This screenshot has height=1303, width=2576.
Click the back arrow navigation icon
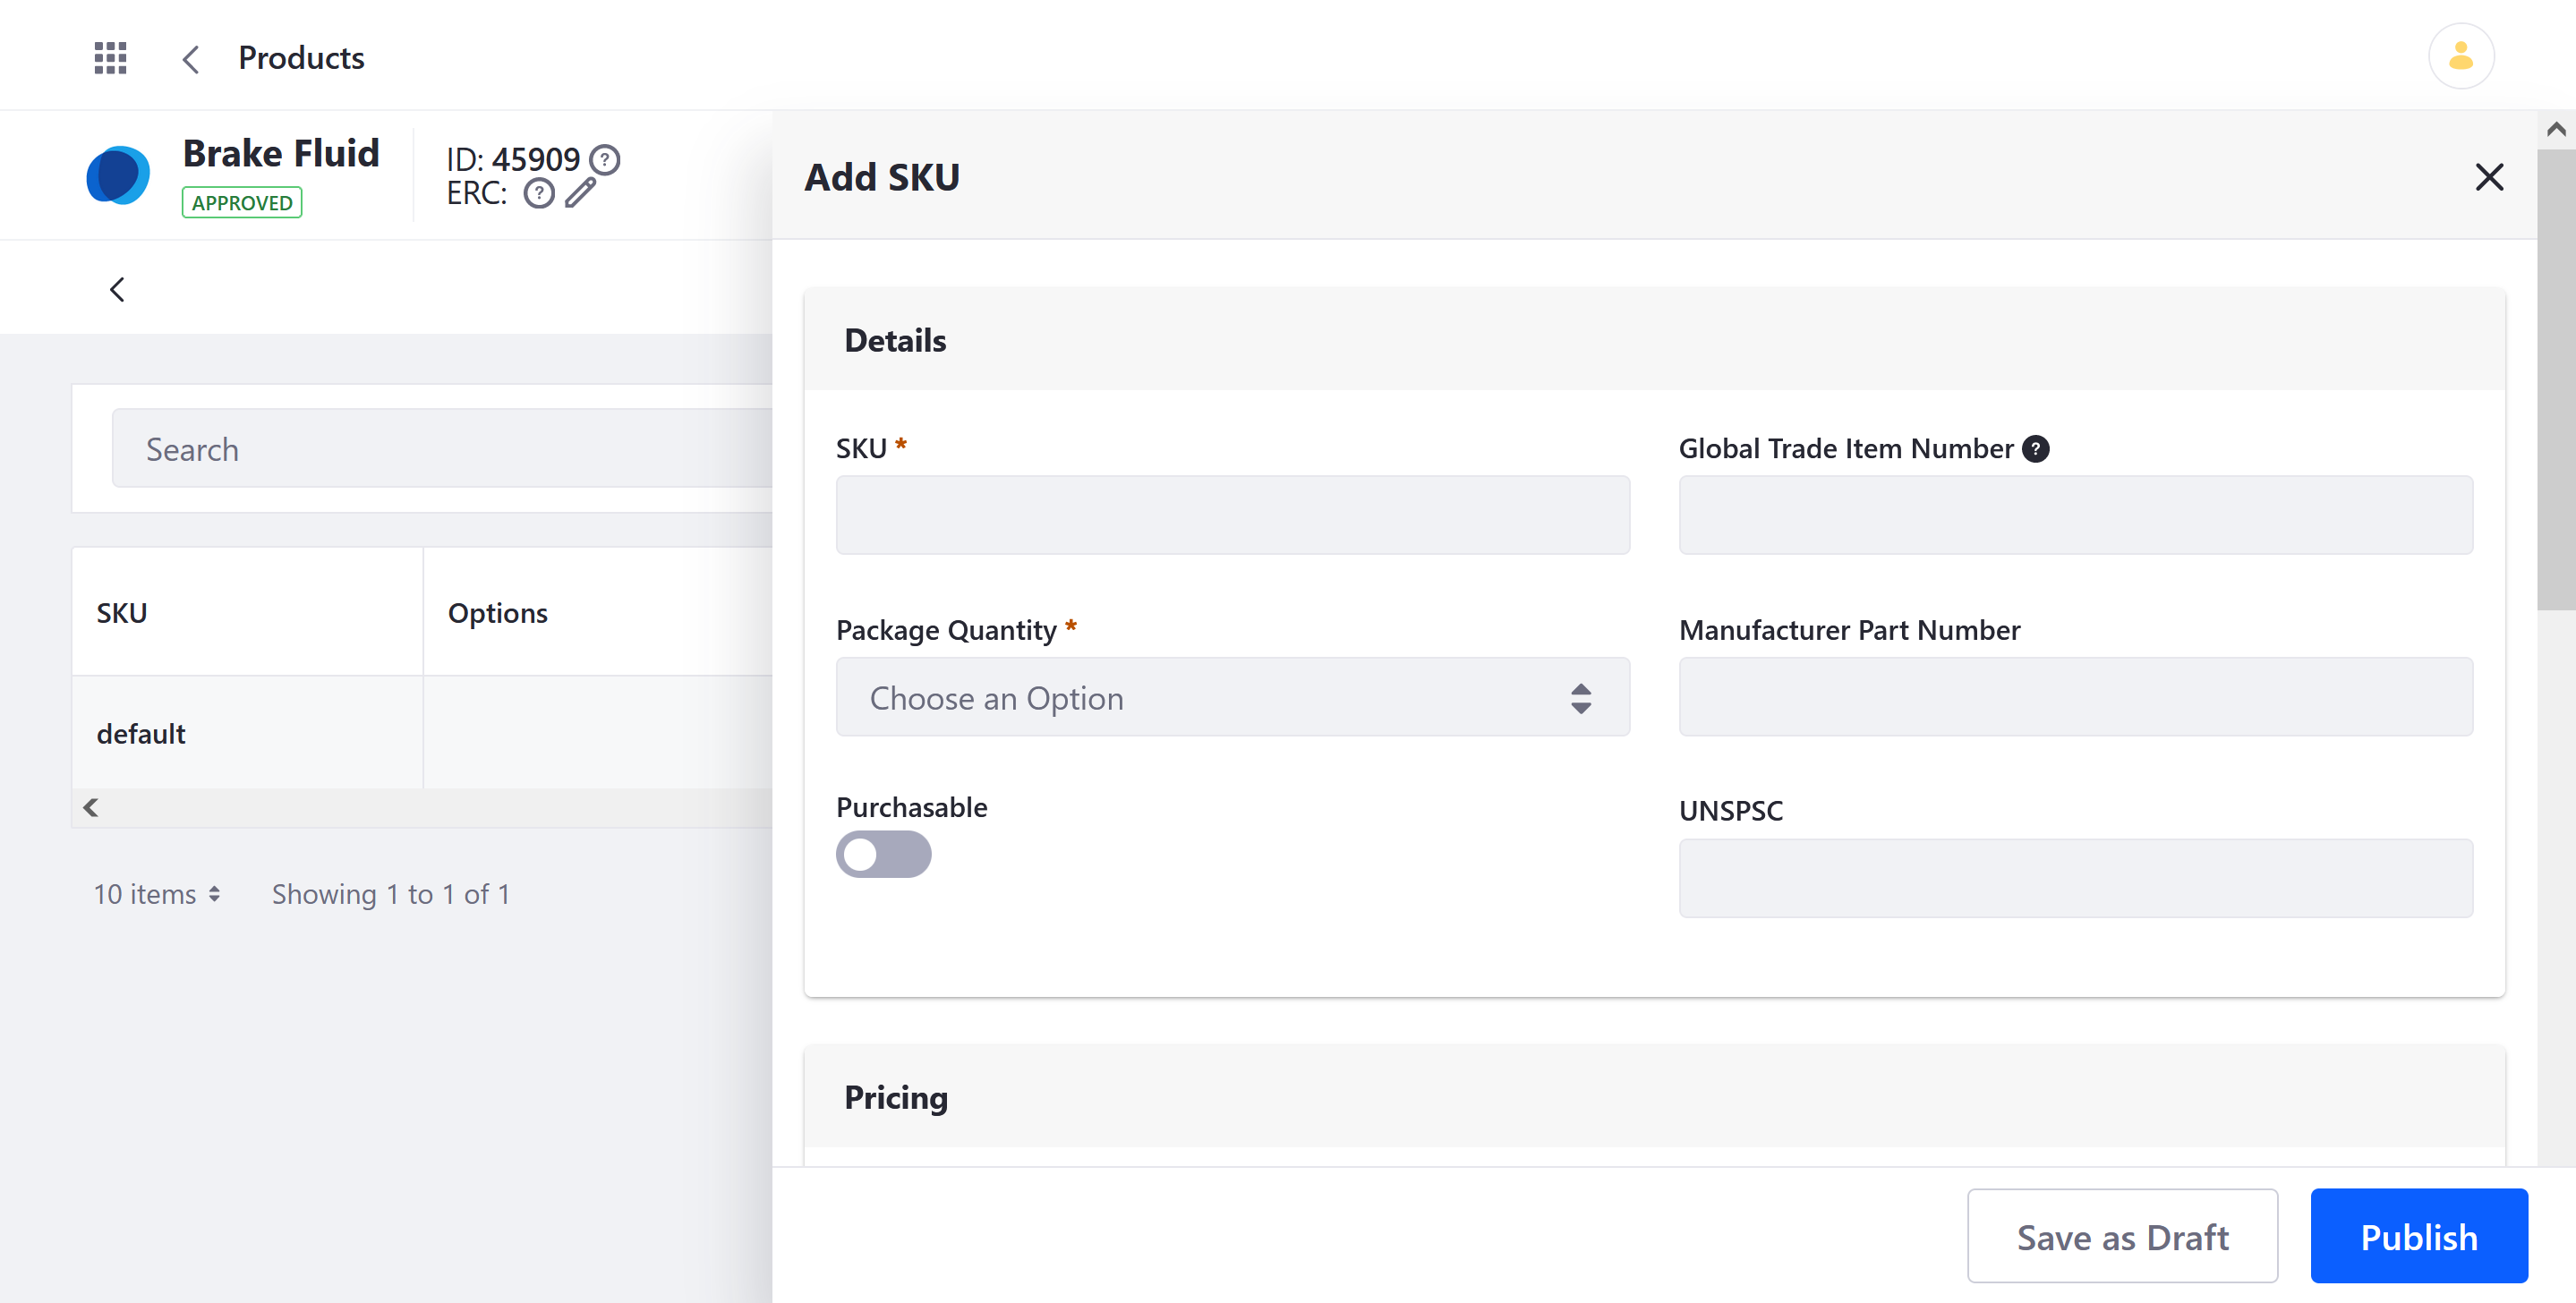[x=192, y=58]
